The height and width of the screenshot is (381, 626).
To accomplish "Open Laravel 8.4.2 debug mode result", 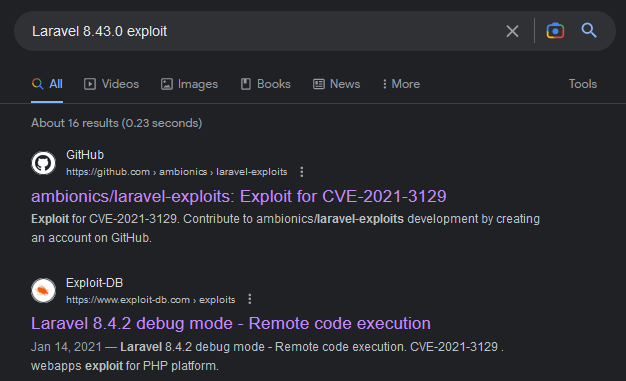I will (x=231, y=323).
